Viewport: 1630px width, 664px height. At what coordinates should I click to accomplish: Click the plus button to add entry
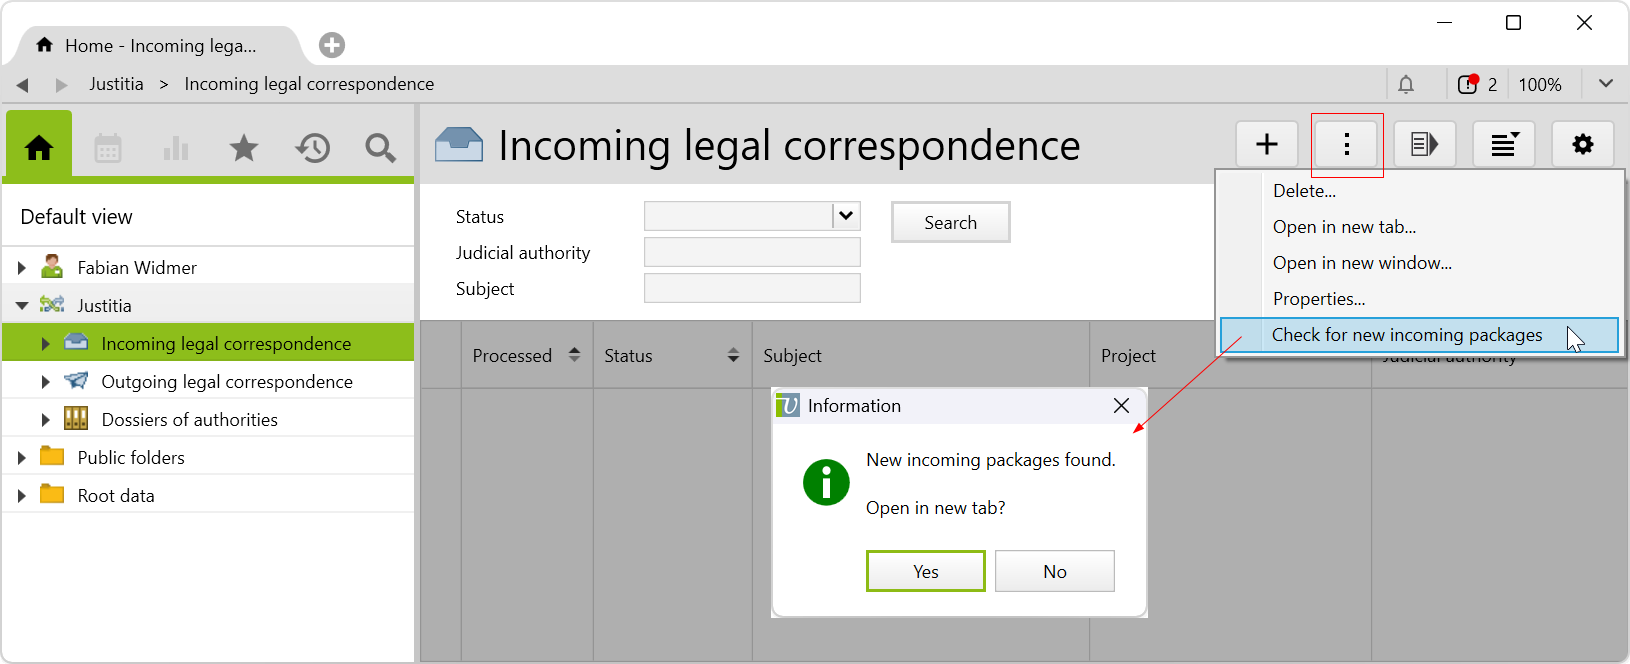[1266, 145]
